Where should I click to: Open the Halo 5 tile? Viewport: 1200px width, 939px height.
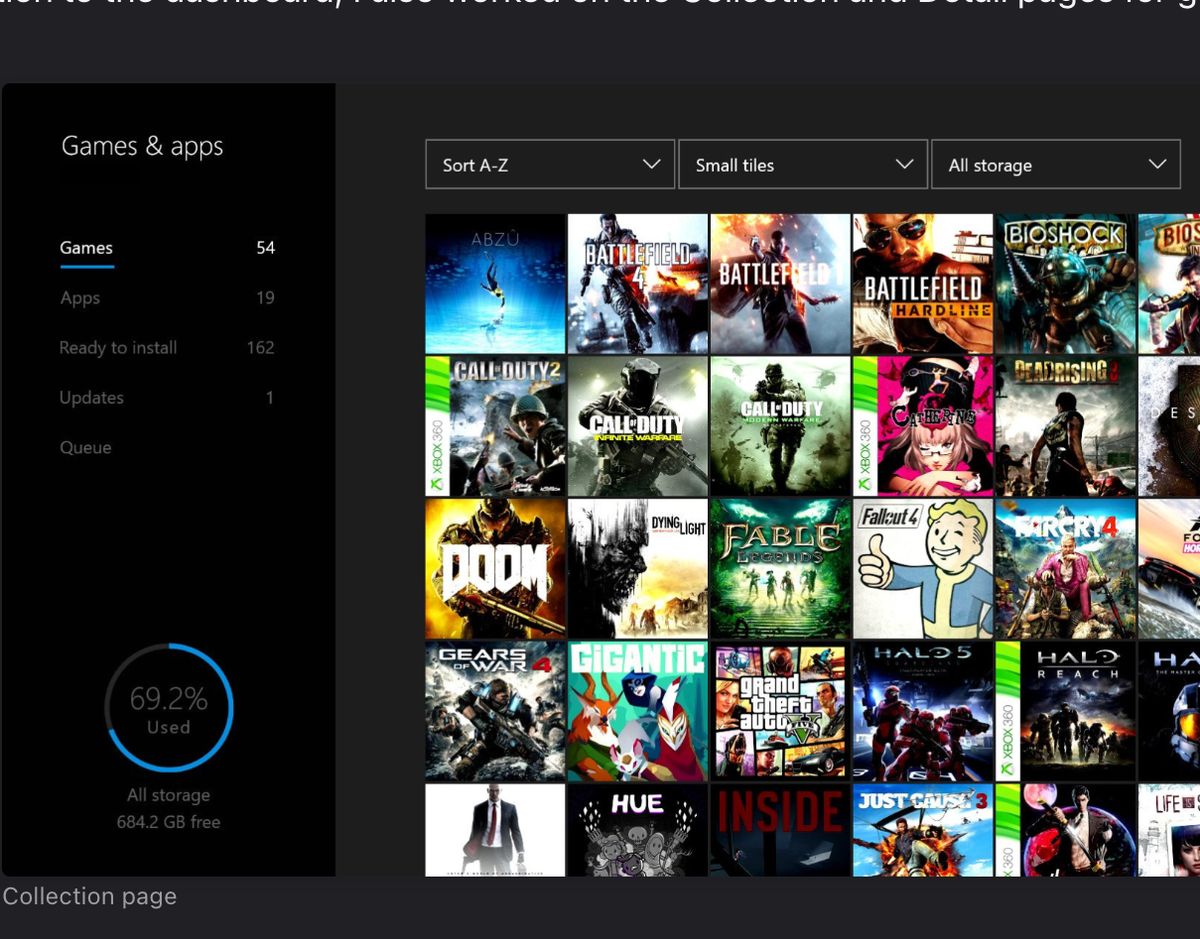923,711
